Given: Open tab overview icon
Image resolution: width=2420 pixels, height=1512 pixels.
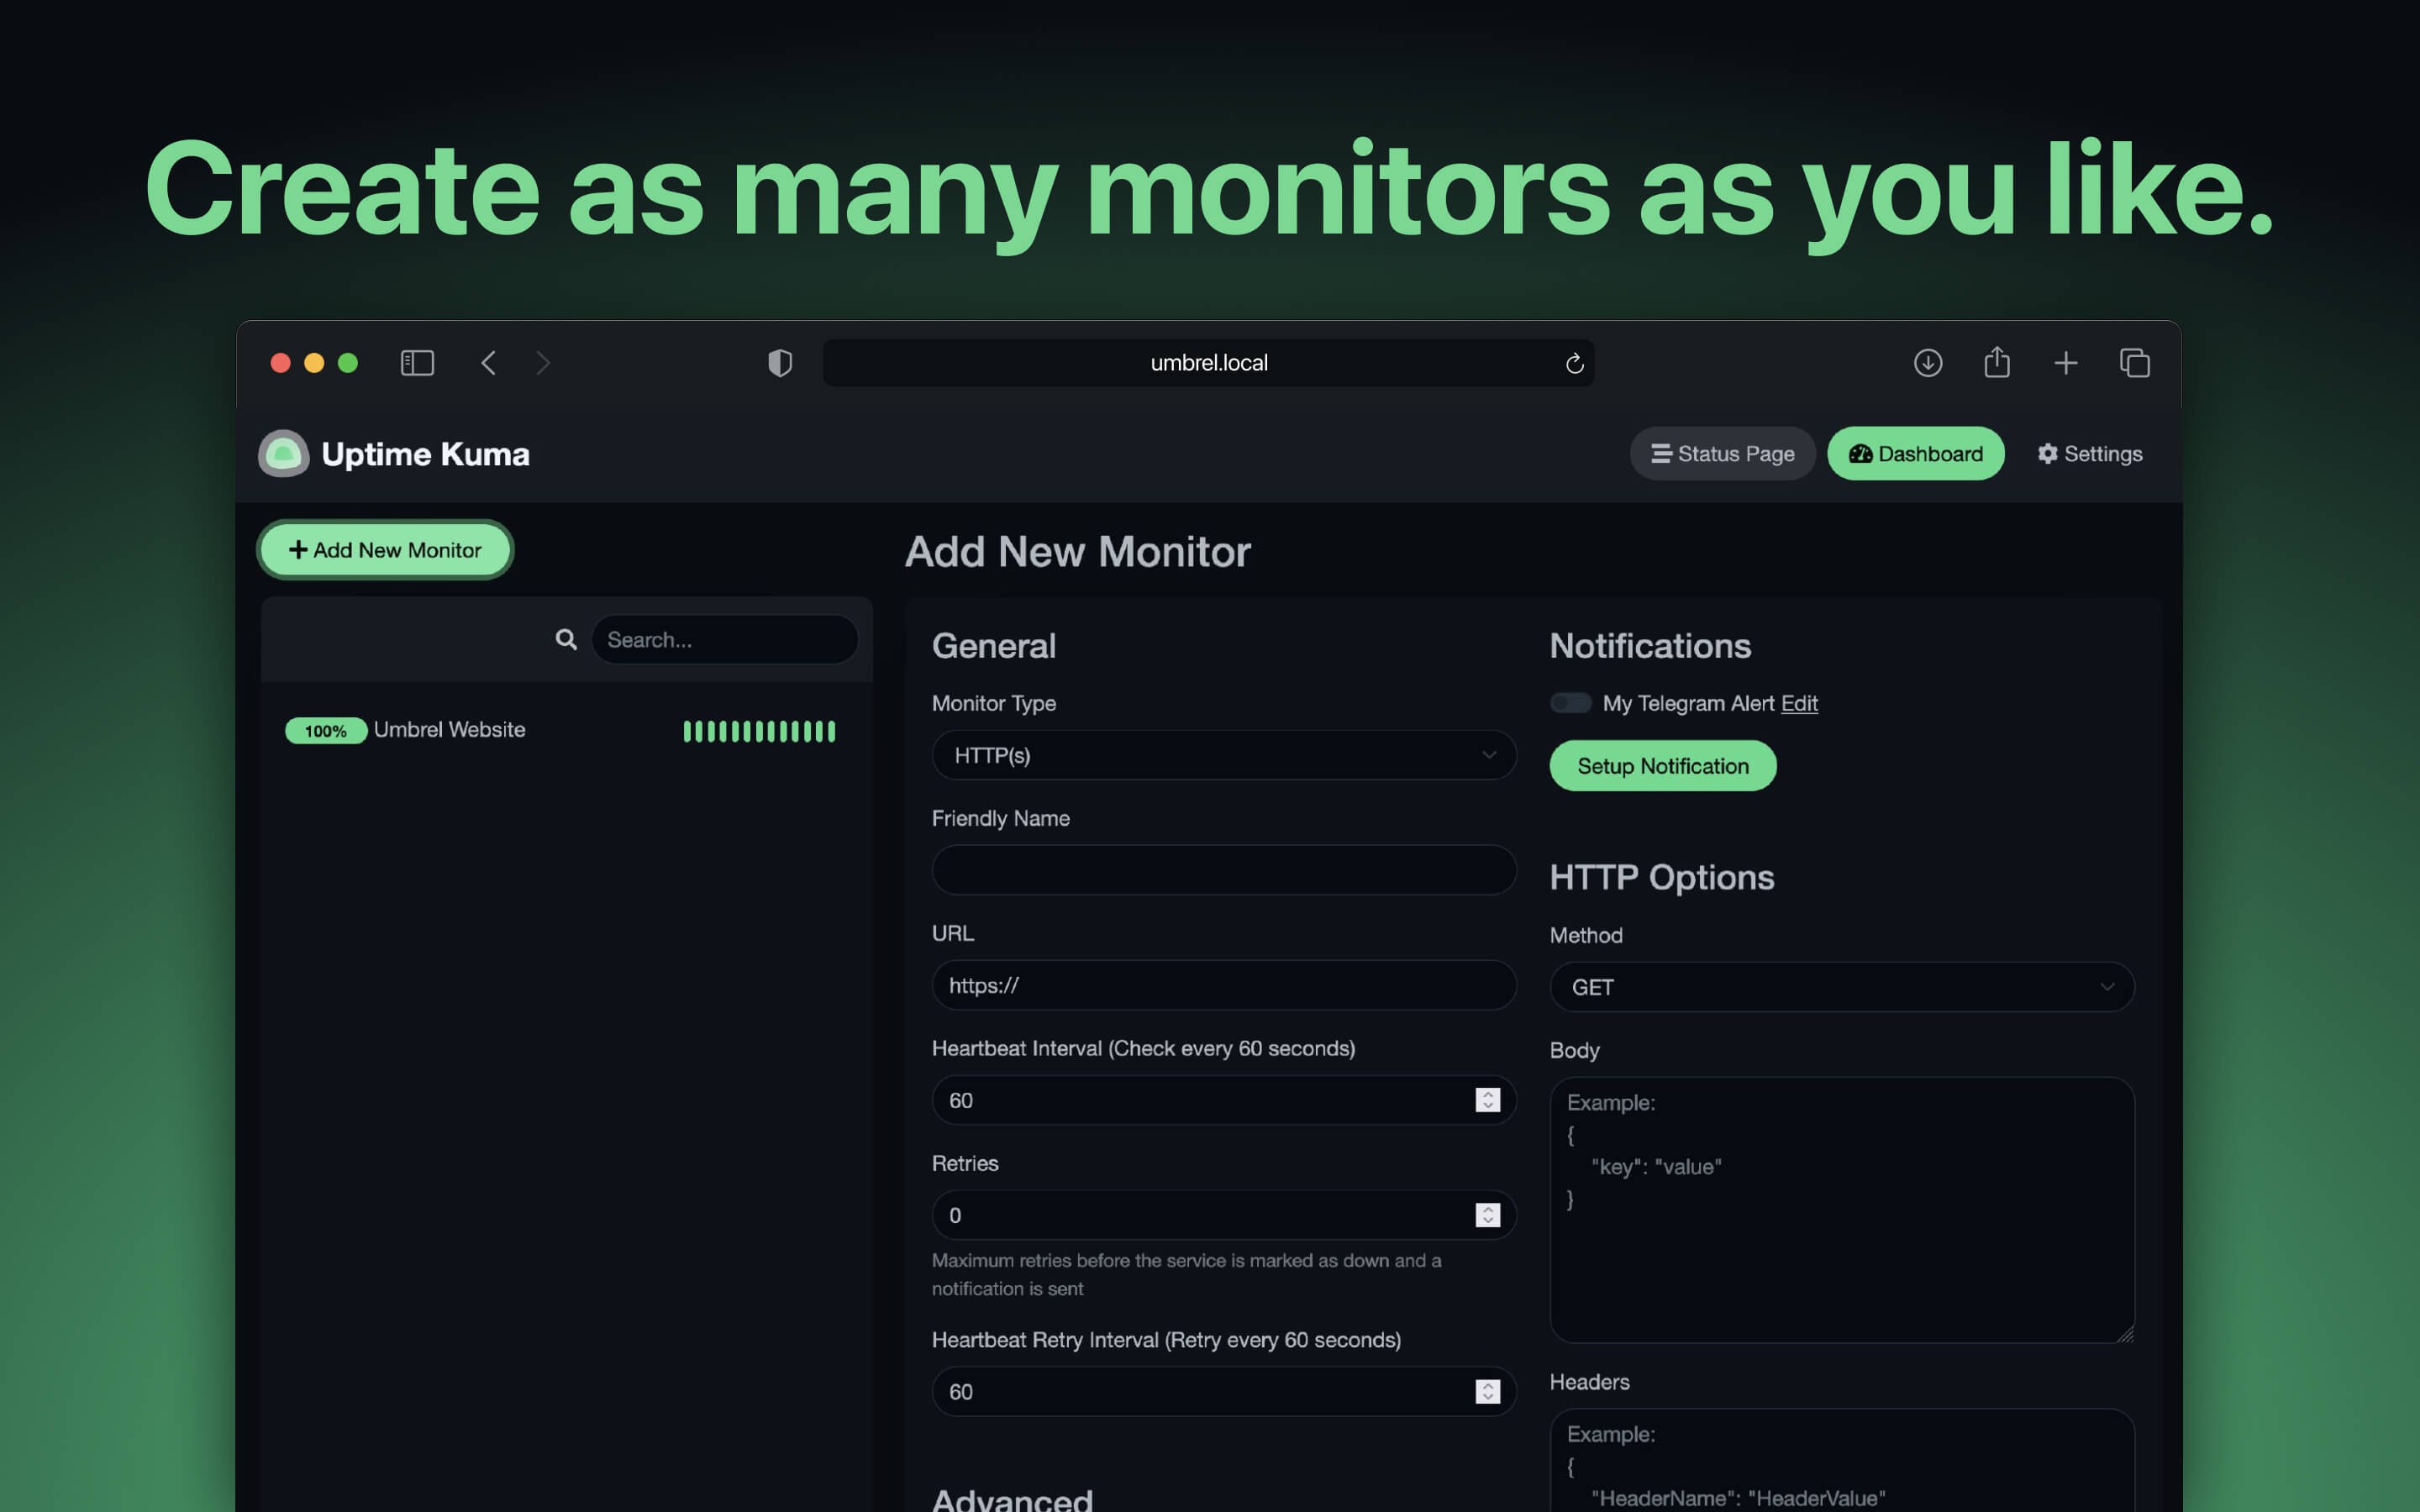Looking at the screenshot, I should 2134,363.
